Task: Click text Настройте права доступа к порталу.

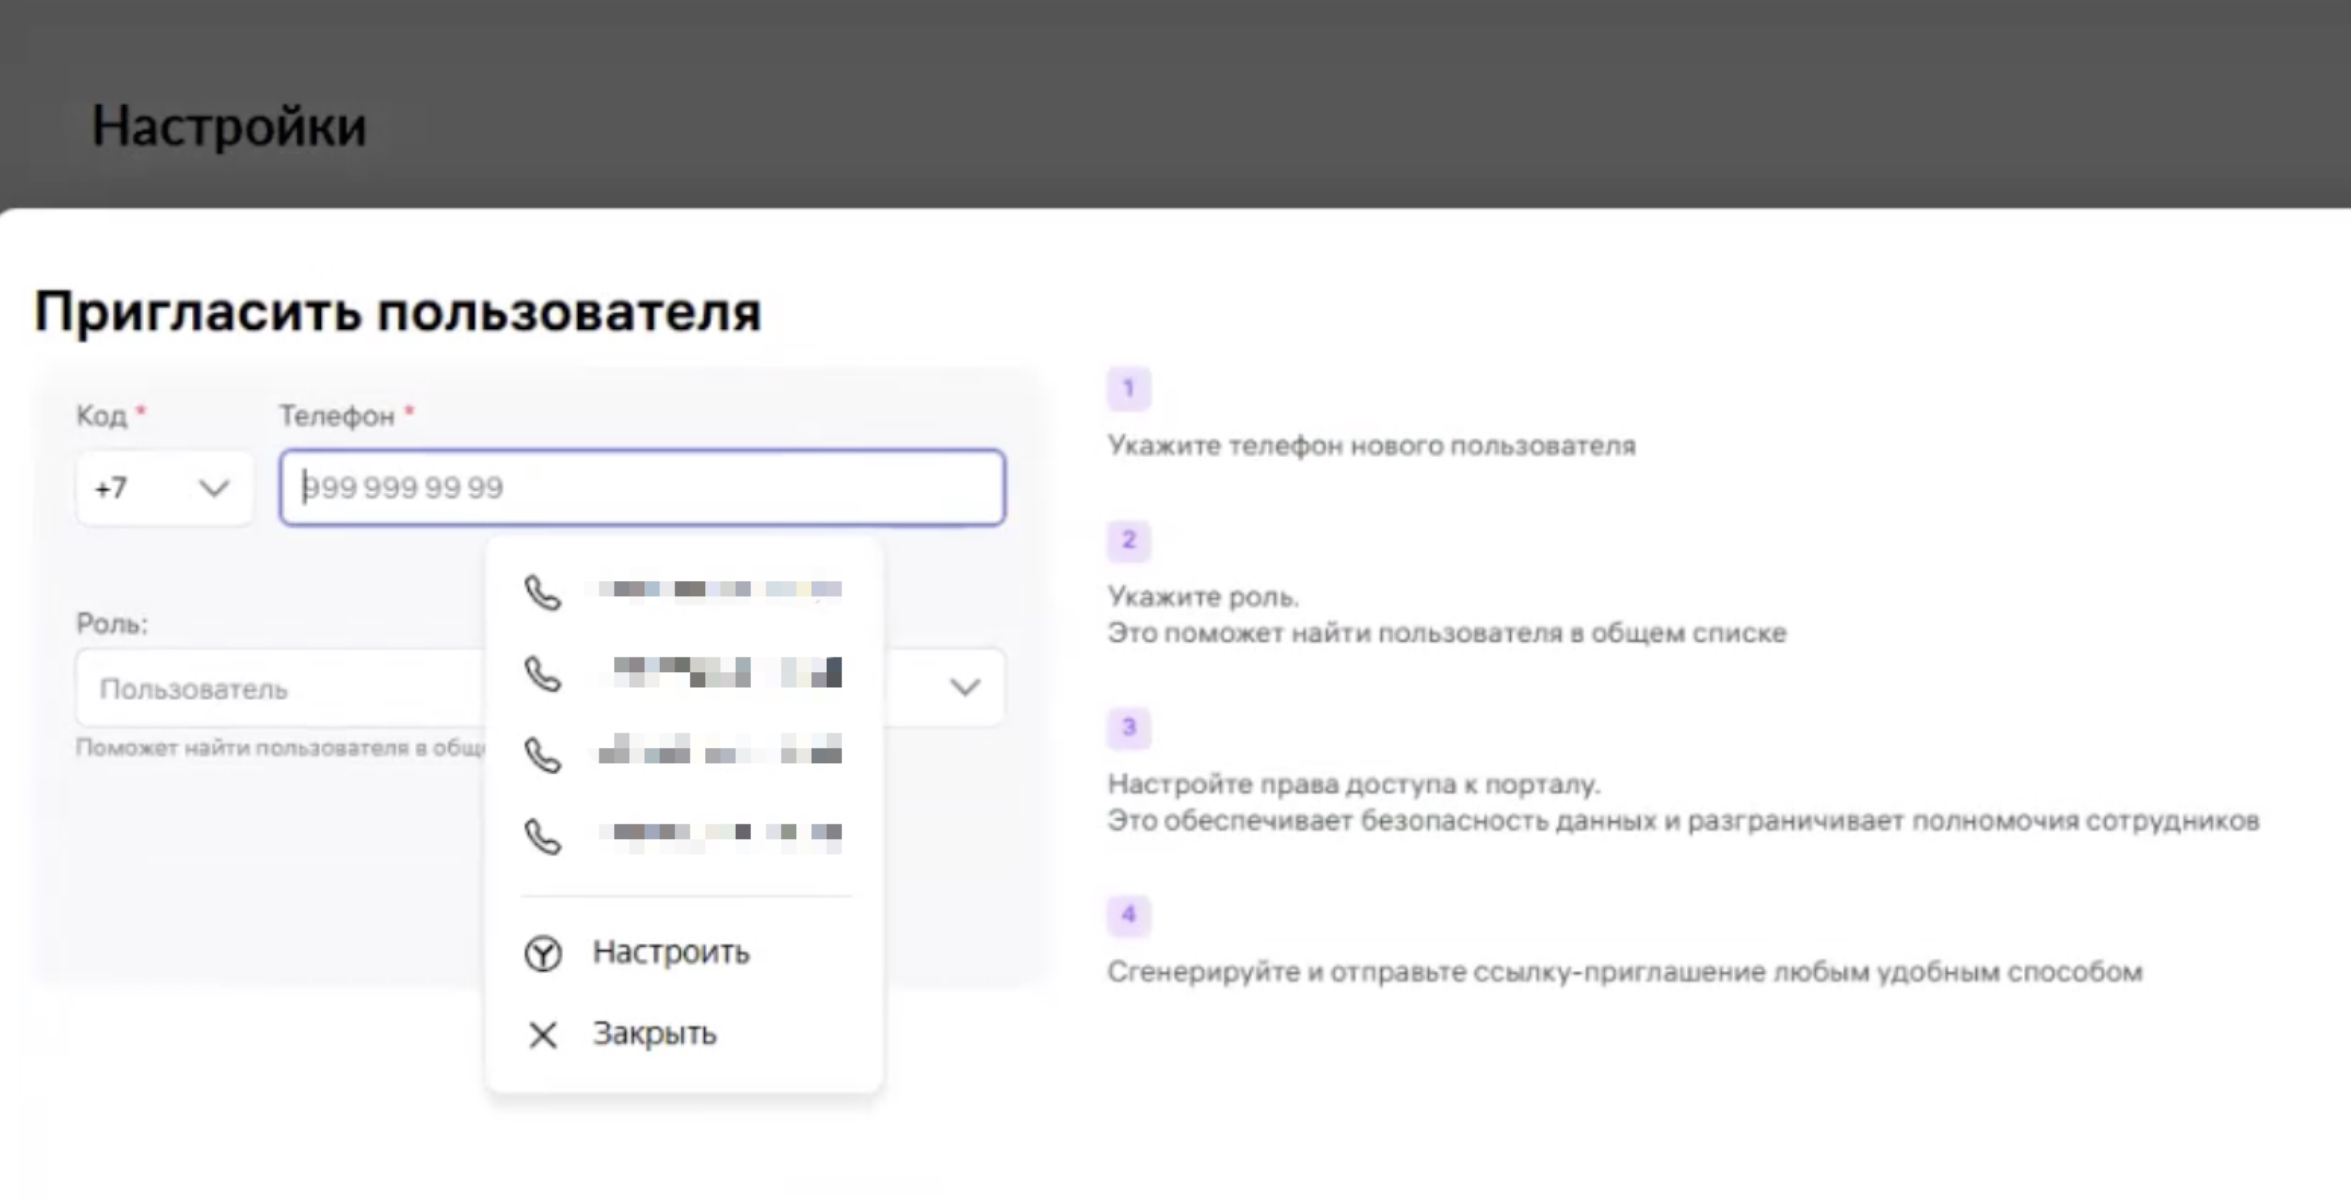Action: (1354, 784)
